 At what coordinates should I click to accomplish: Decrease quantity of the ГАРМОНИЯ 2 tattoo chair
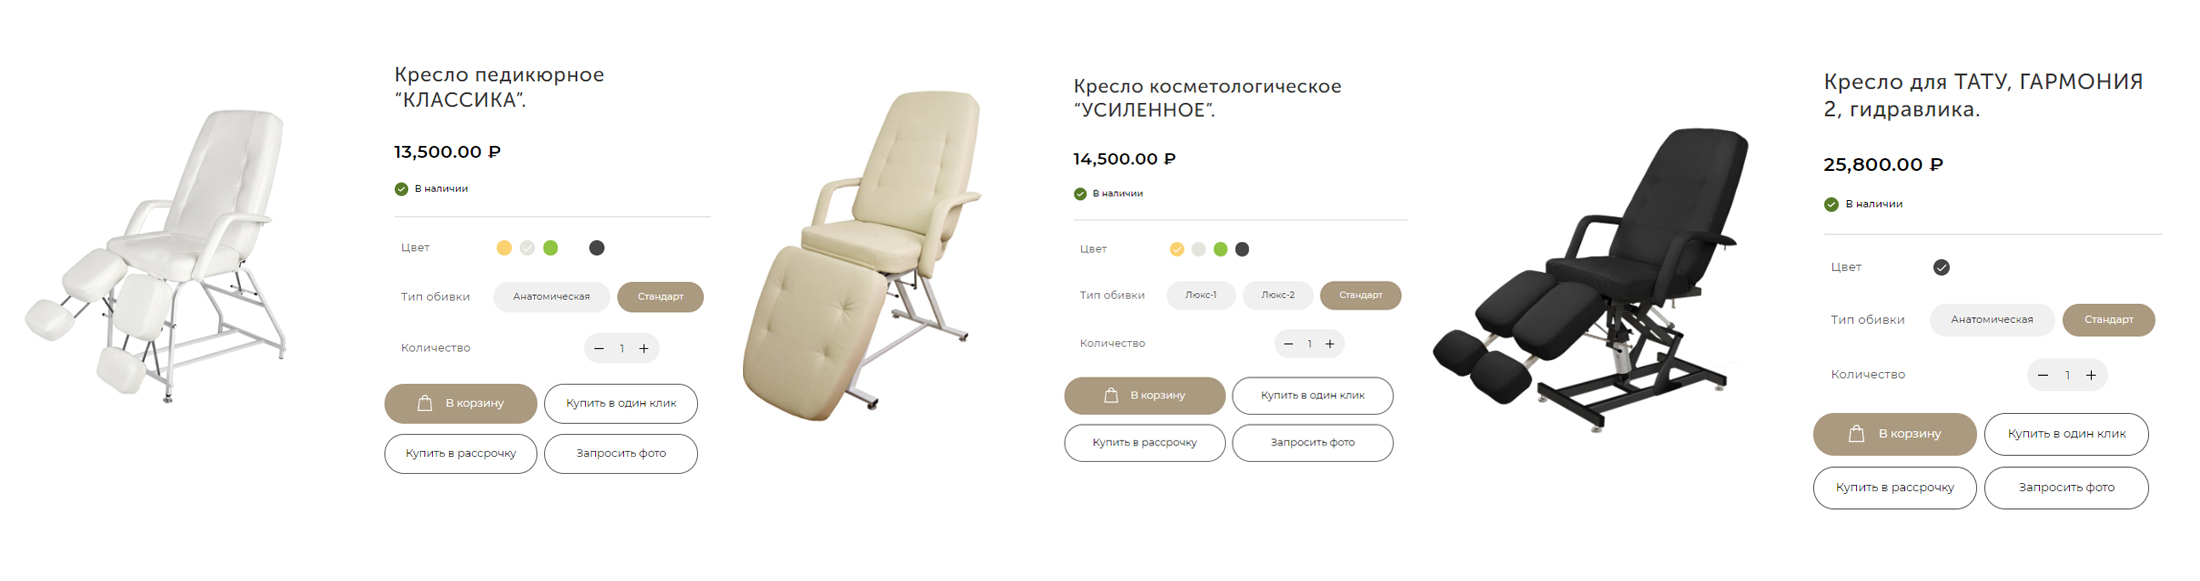coord(2043,375)
